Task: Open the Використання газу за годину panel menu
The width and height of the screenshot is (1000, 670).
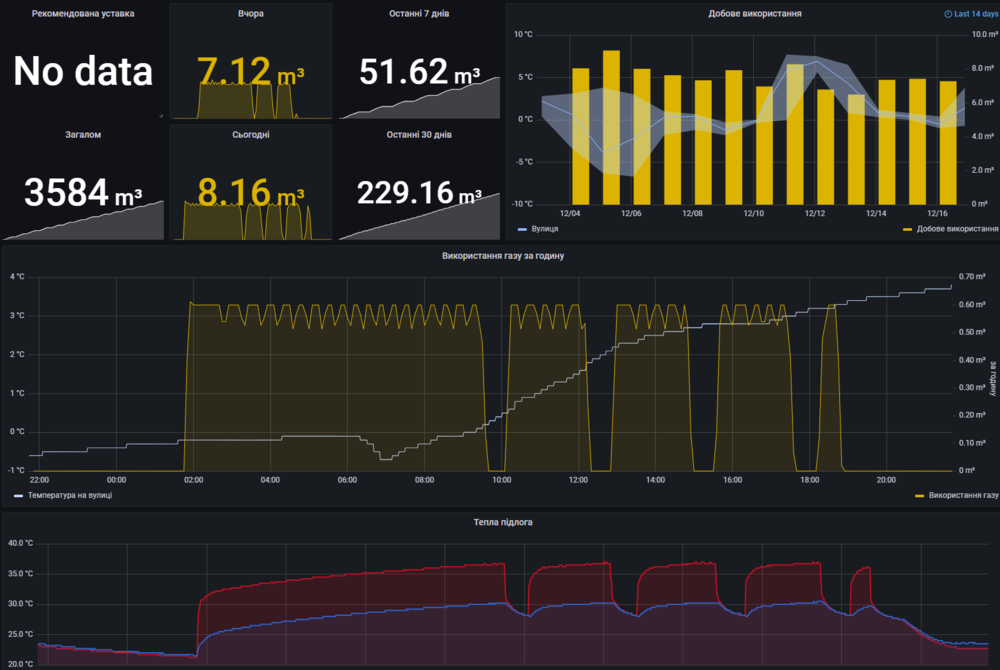Action: 503,256
